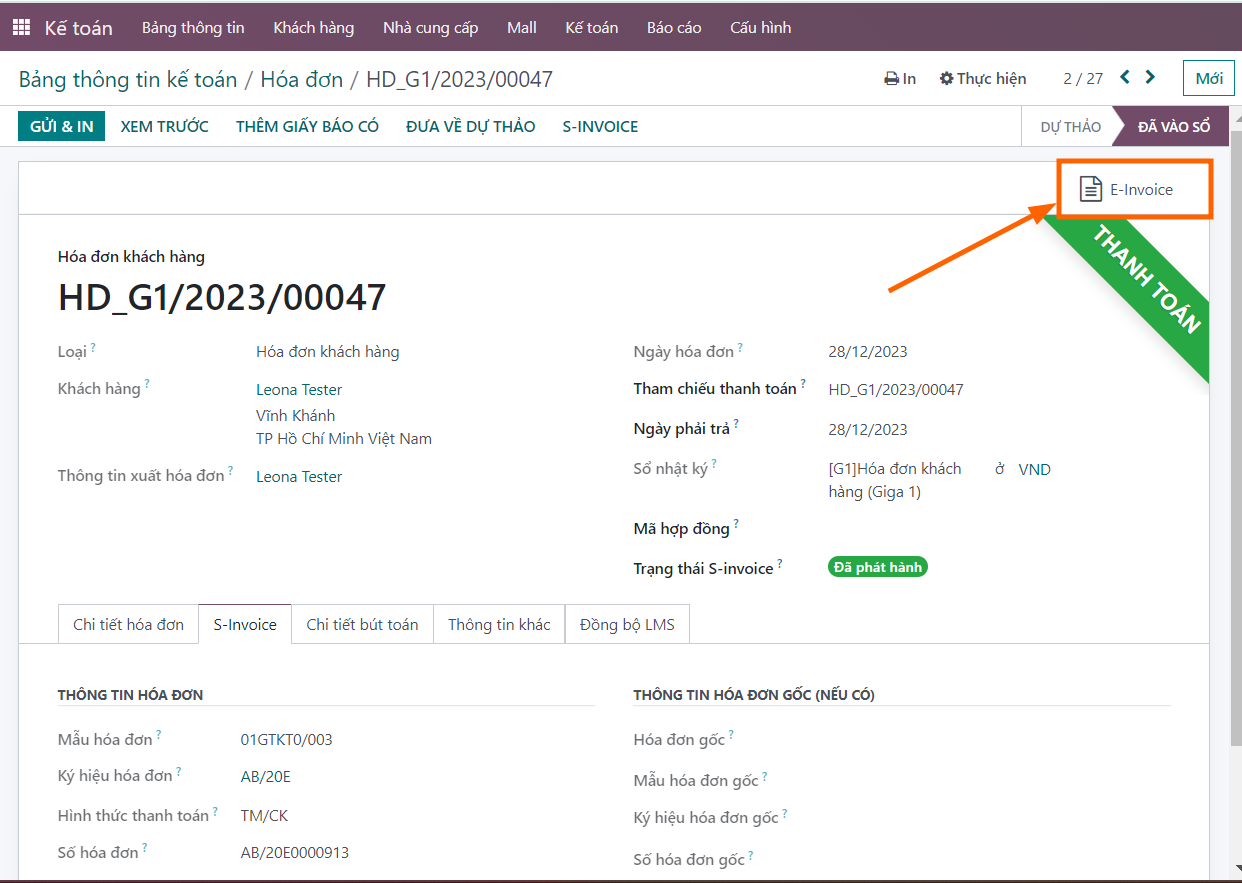Image resolution: width=1242 pixels, height=883 pixels.
Task: Click help mark beside Thông tin xuất hóa đơn
Action: [231, 470]
